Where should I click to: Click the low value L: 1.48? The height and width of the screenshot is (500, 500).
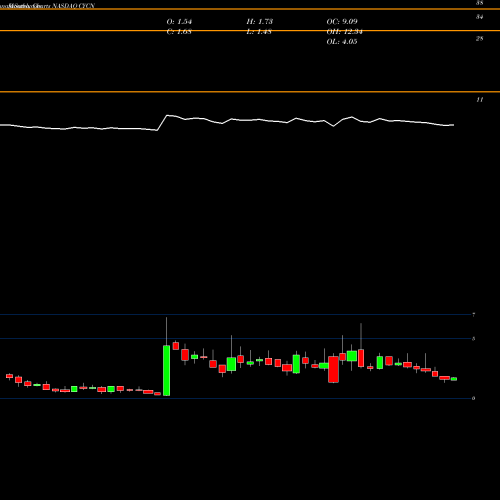pos(259,32)
